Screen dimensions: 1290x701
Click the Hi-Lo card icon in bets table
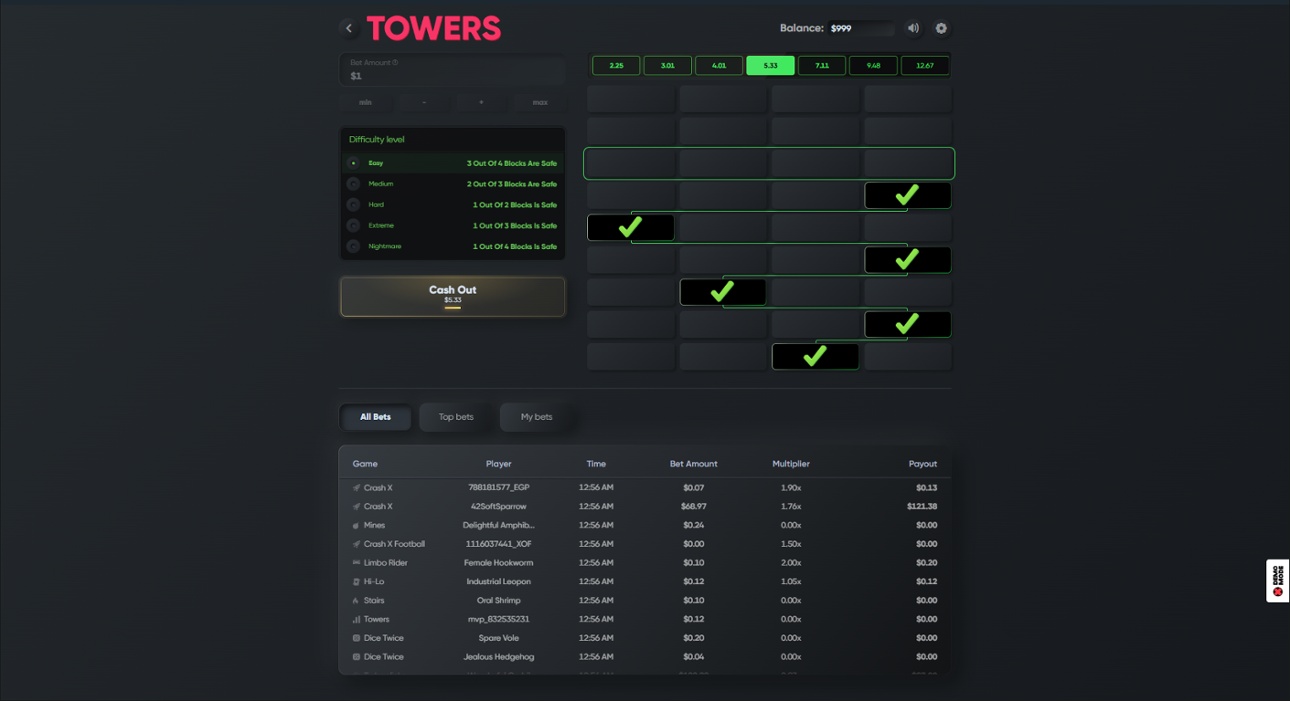356,581
